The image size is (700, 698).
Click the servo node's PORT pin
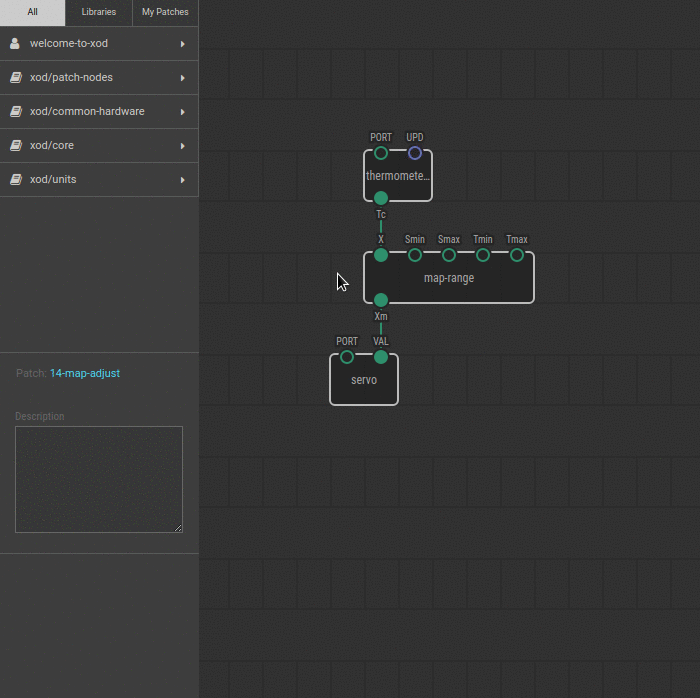[x=347, y=357]
